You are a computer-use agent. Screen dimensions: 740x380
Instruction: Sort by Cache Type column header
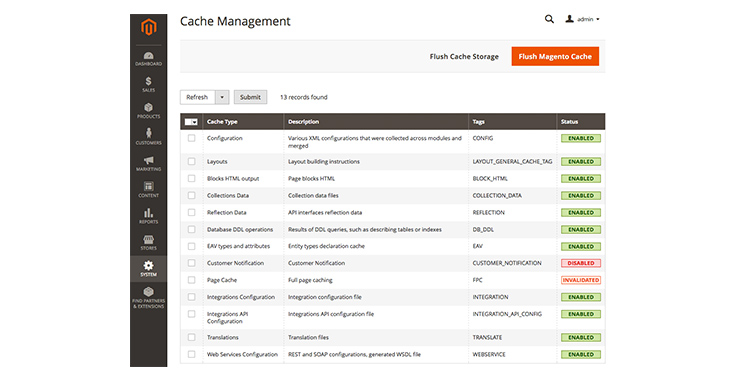coord(222,122)
